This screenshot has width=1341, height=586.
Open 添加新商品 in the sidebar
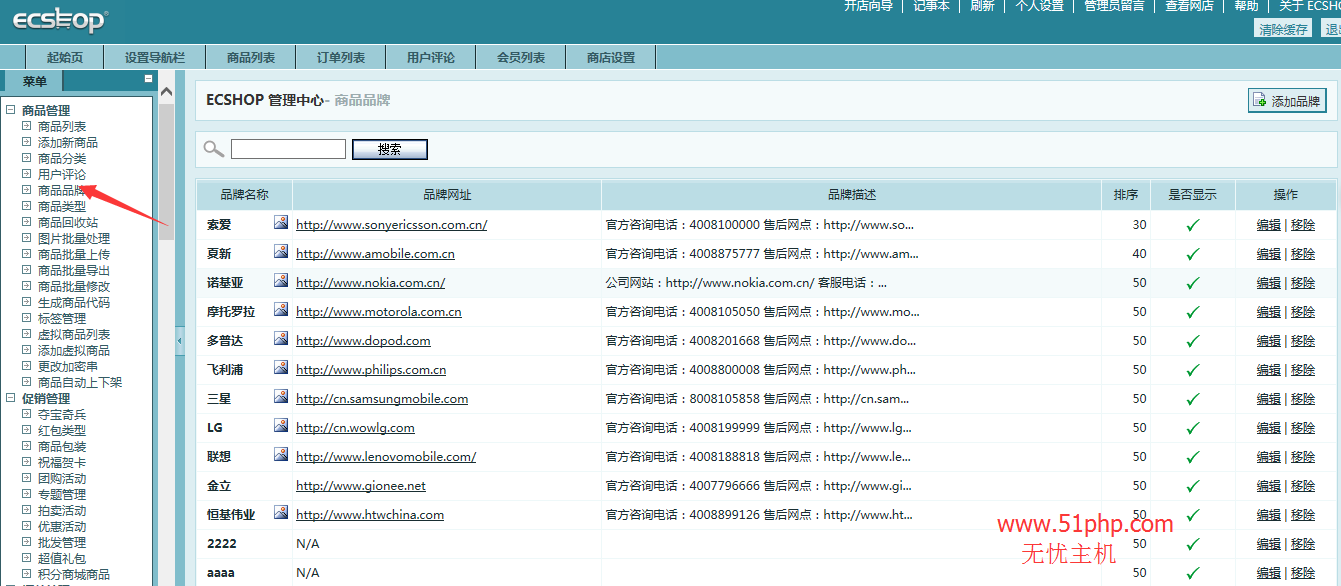[x=68, y=142]
